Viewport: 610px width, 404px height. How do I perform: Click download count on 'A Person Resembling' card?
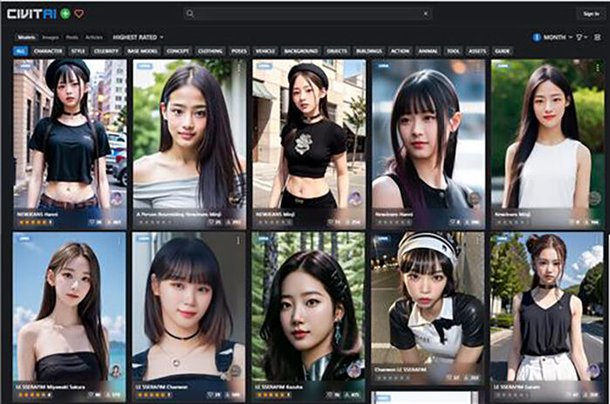click(x=234, y=222)
